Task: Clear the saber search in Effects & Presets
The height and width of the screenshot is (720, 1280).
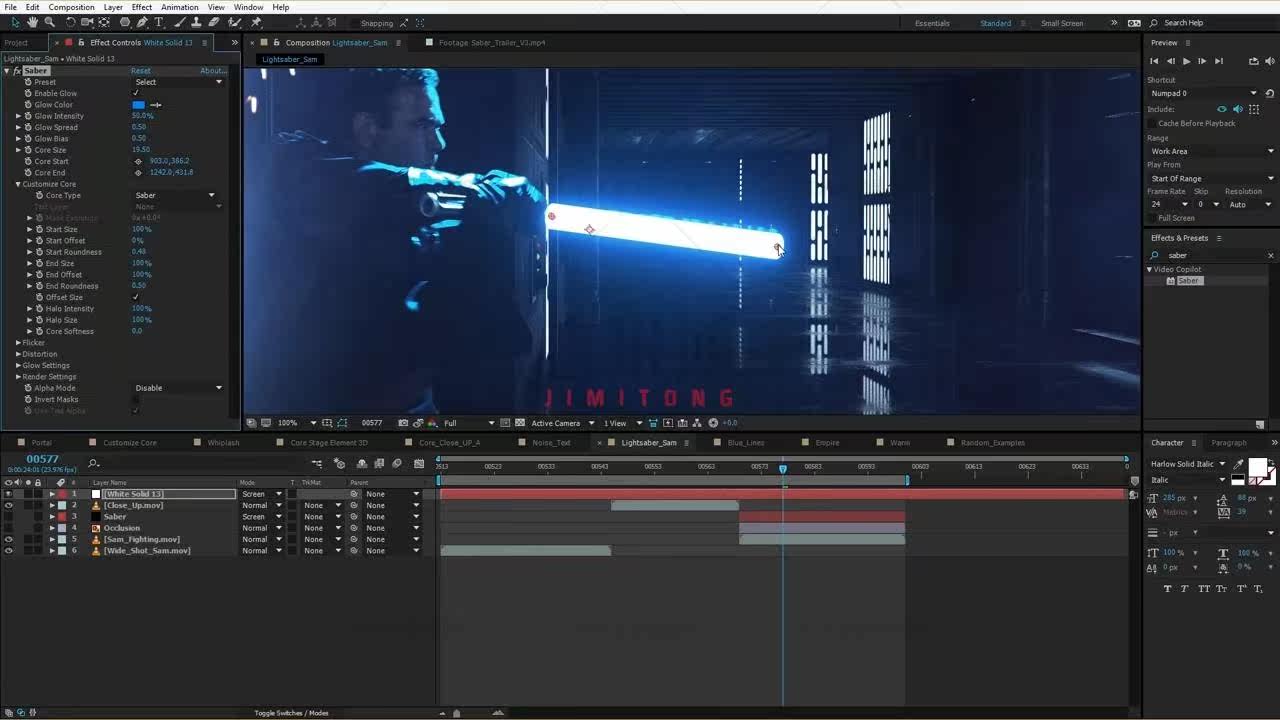Action: [x=1271, y=255]
